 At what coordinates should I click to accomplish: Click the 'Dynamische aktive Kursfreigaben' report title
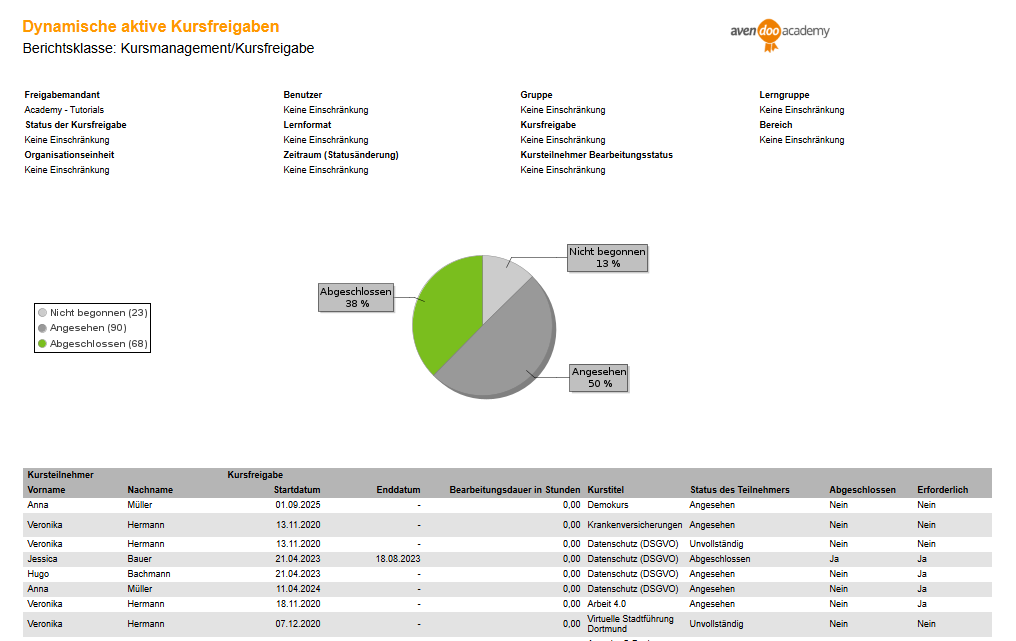coord(151,27)
